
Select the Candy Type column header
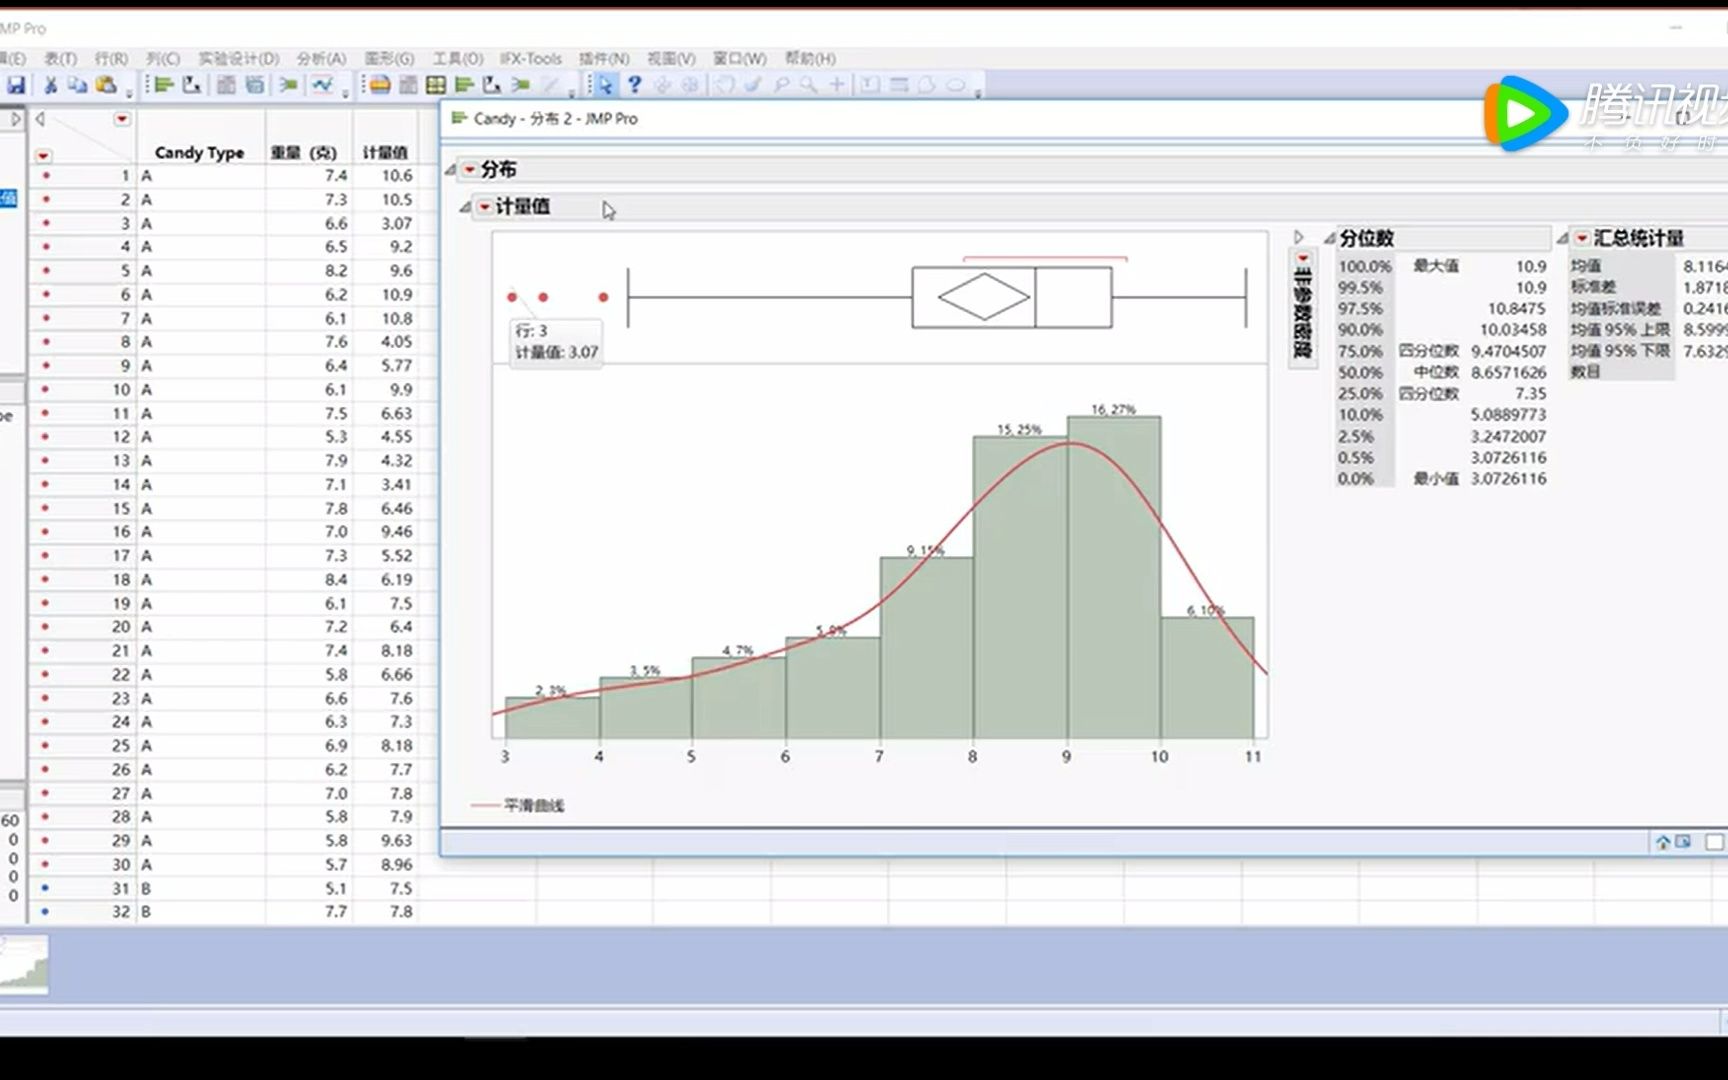coord(200,153)
